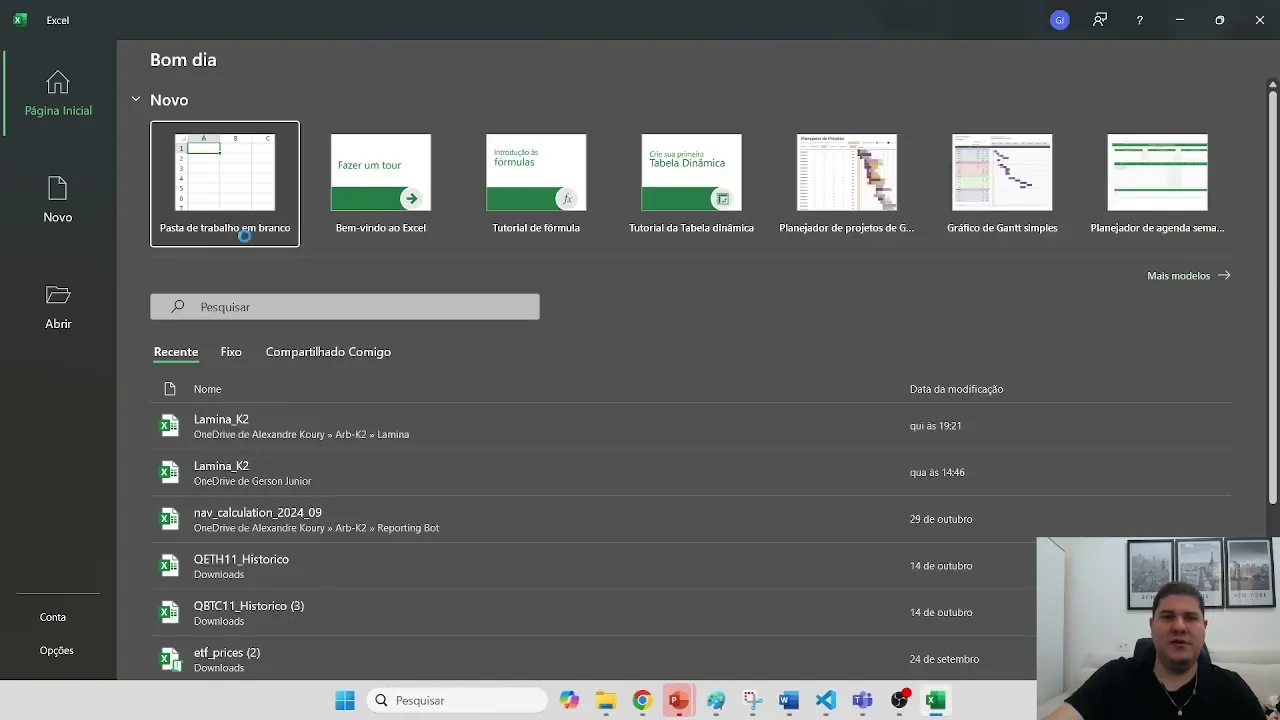Click the file type icon column header
The width and height of the screenshot is (1280, 720).
click(170, 389)
